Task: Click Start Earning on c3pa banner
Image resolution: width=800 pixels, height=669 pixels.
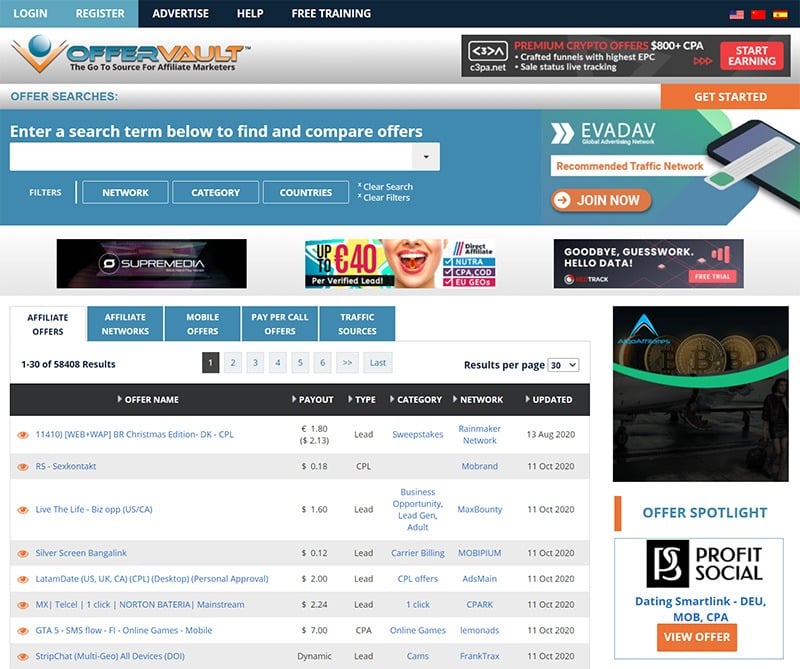Action: [752, 56]
